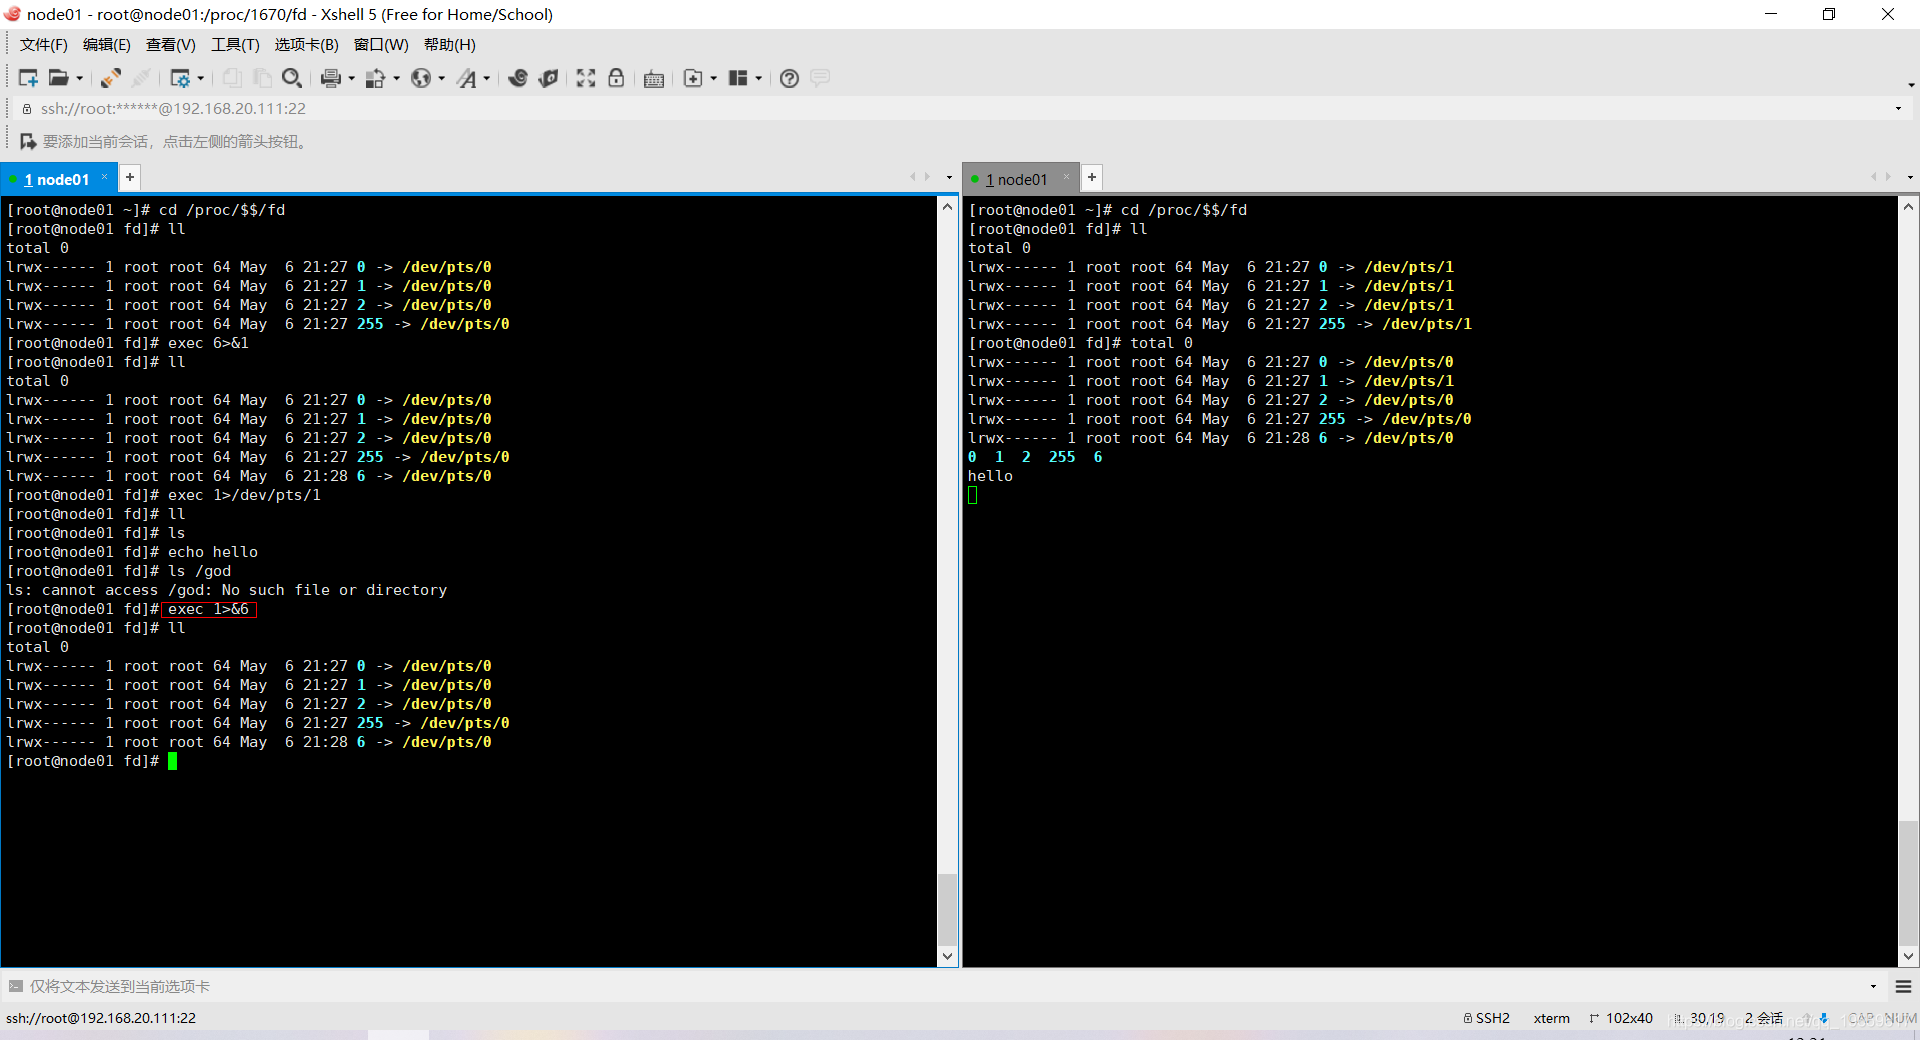Open the 查看(V) menu
1921x1040 pixels.
coord(170,45)
